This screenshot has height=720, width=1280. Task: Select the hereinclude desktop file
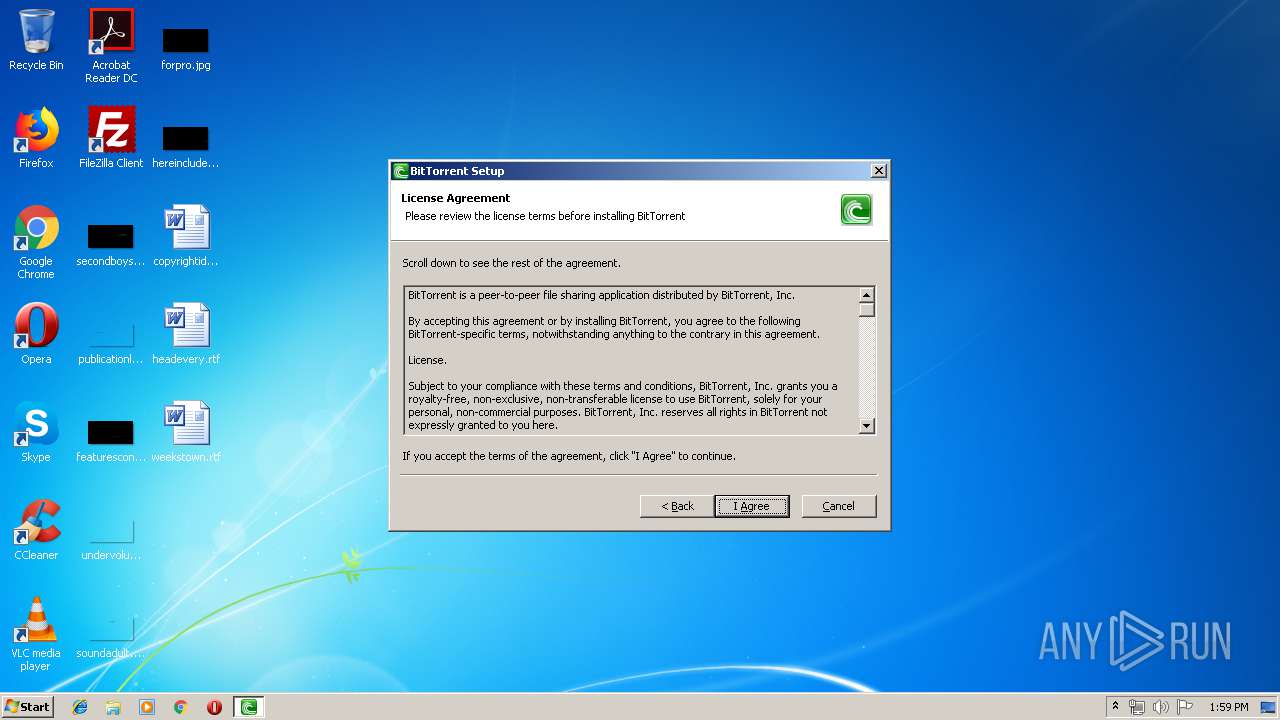(x=185, y=146)
